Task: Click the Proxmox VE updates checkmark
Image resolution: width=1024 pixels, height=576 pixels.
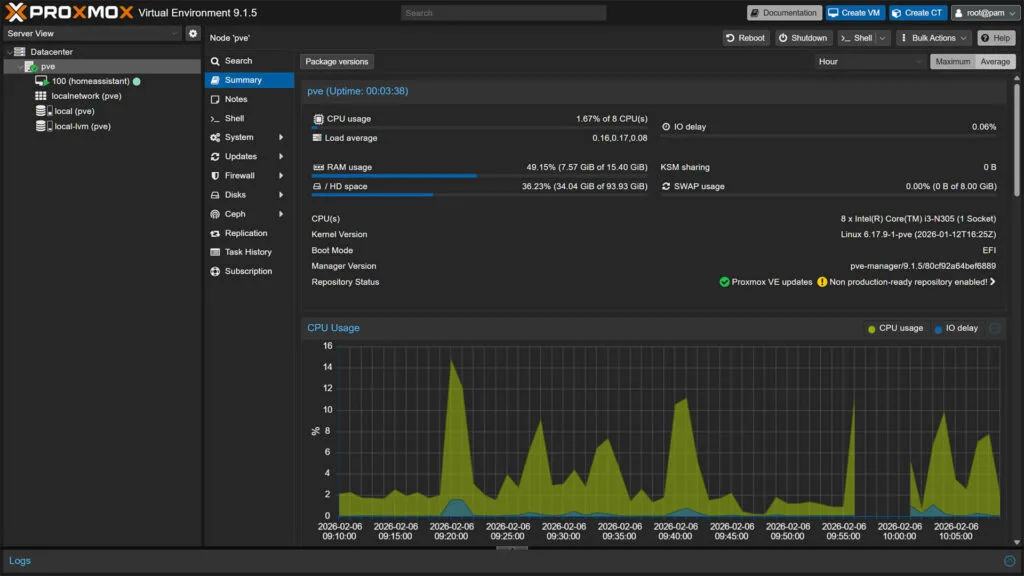Action: coord(724,282)
